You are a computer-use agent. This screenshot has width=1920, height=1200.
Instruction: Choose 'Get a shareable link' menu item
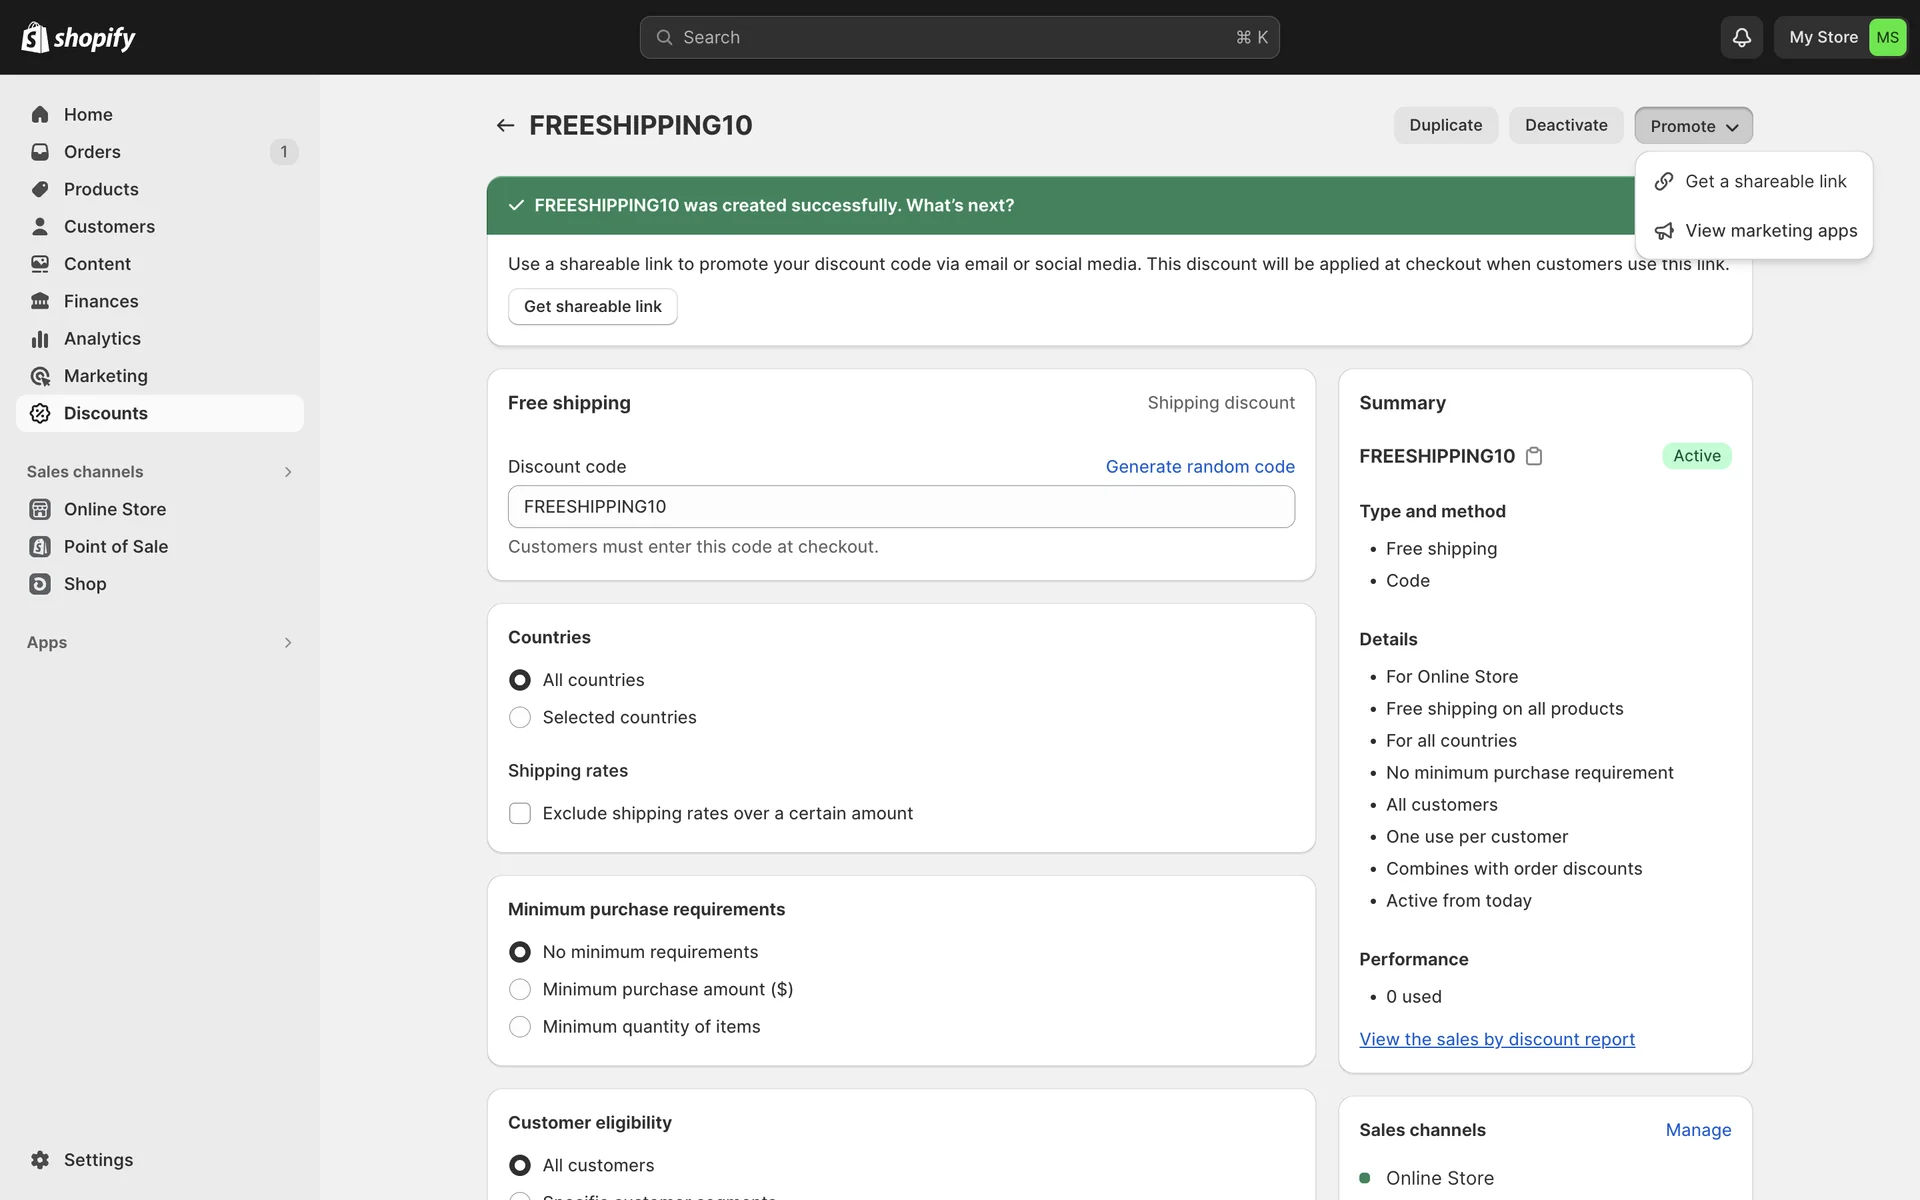coord(1764,181)
